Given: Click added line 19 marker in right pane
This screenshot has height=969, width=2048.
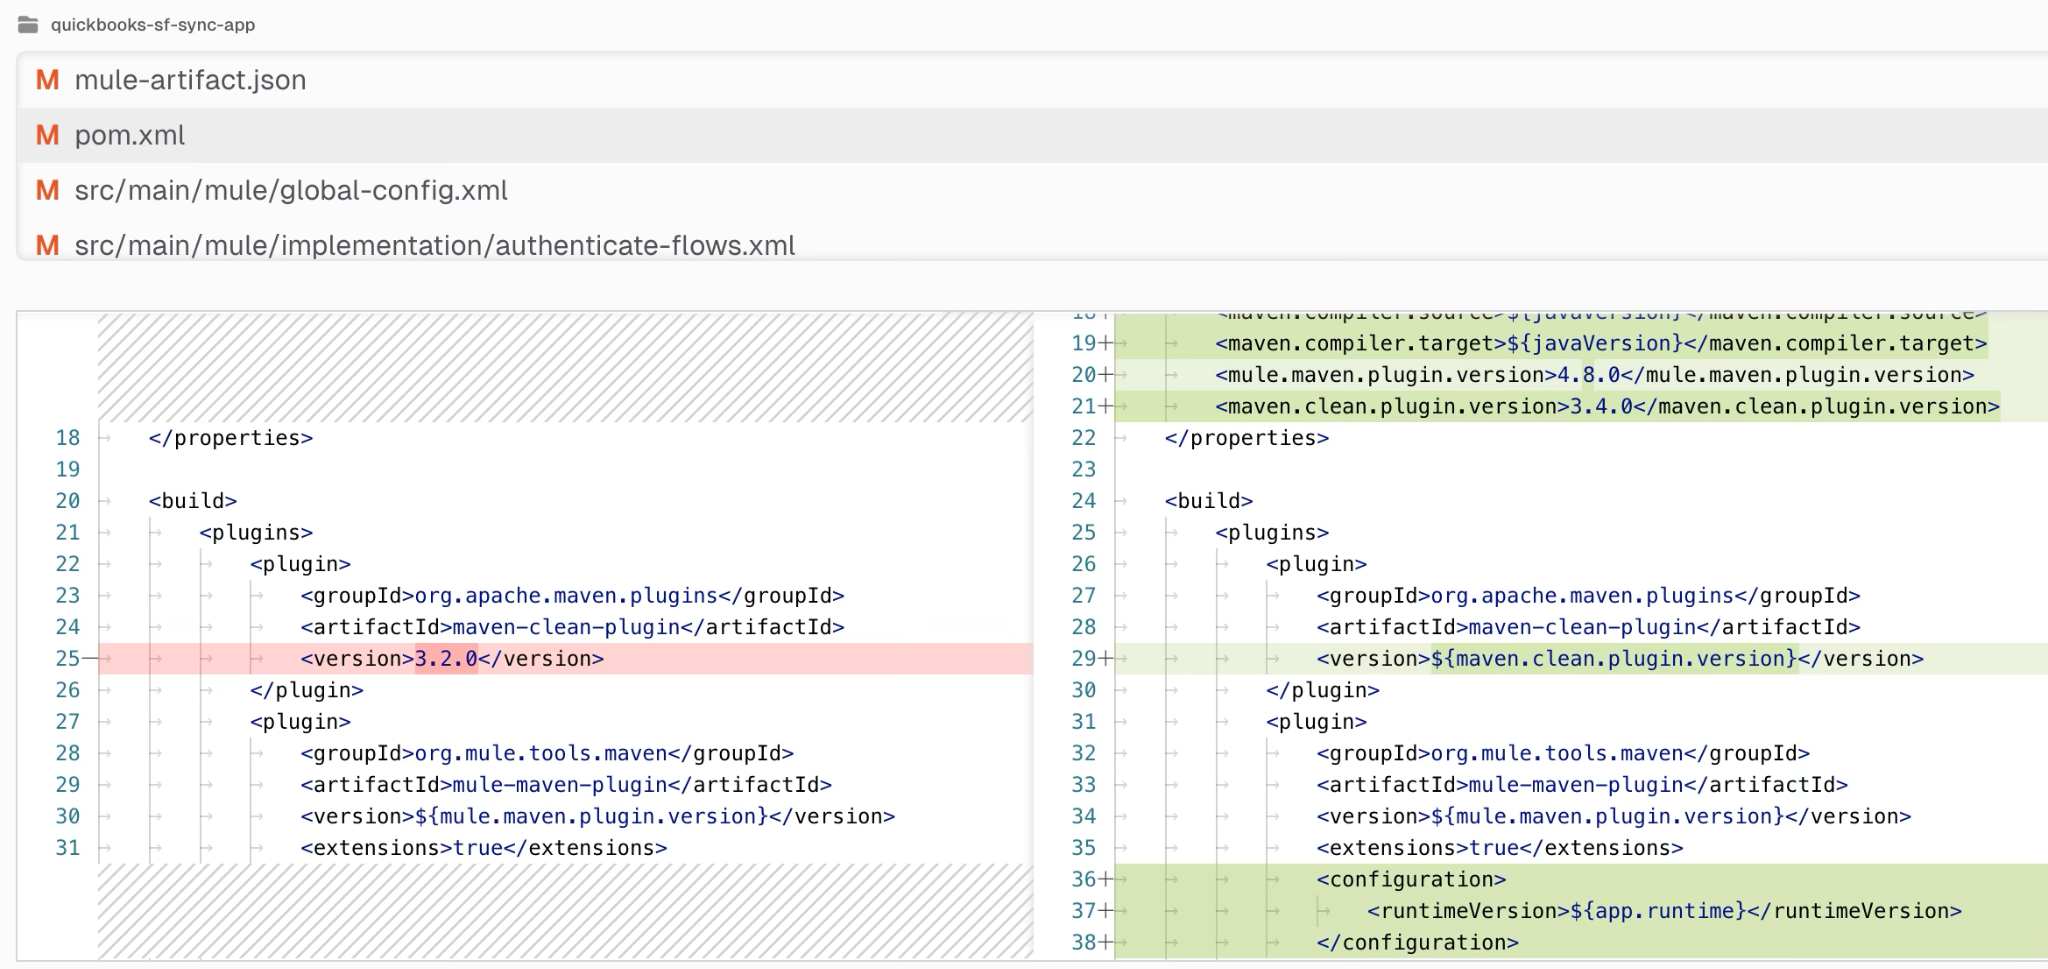Looking at the screenshot, I should [1106, 343].
